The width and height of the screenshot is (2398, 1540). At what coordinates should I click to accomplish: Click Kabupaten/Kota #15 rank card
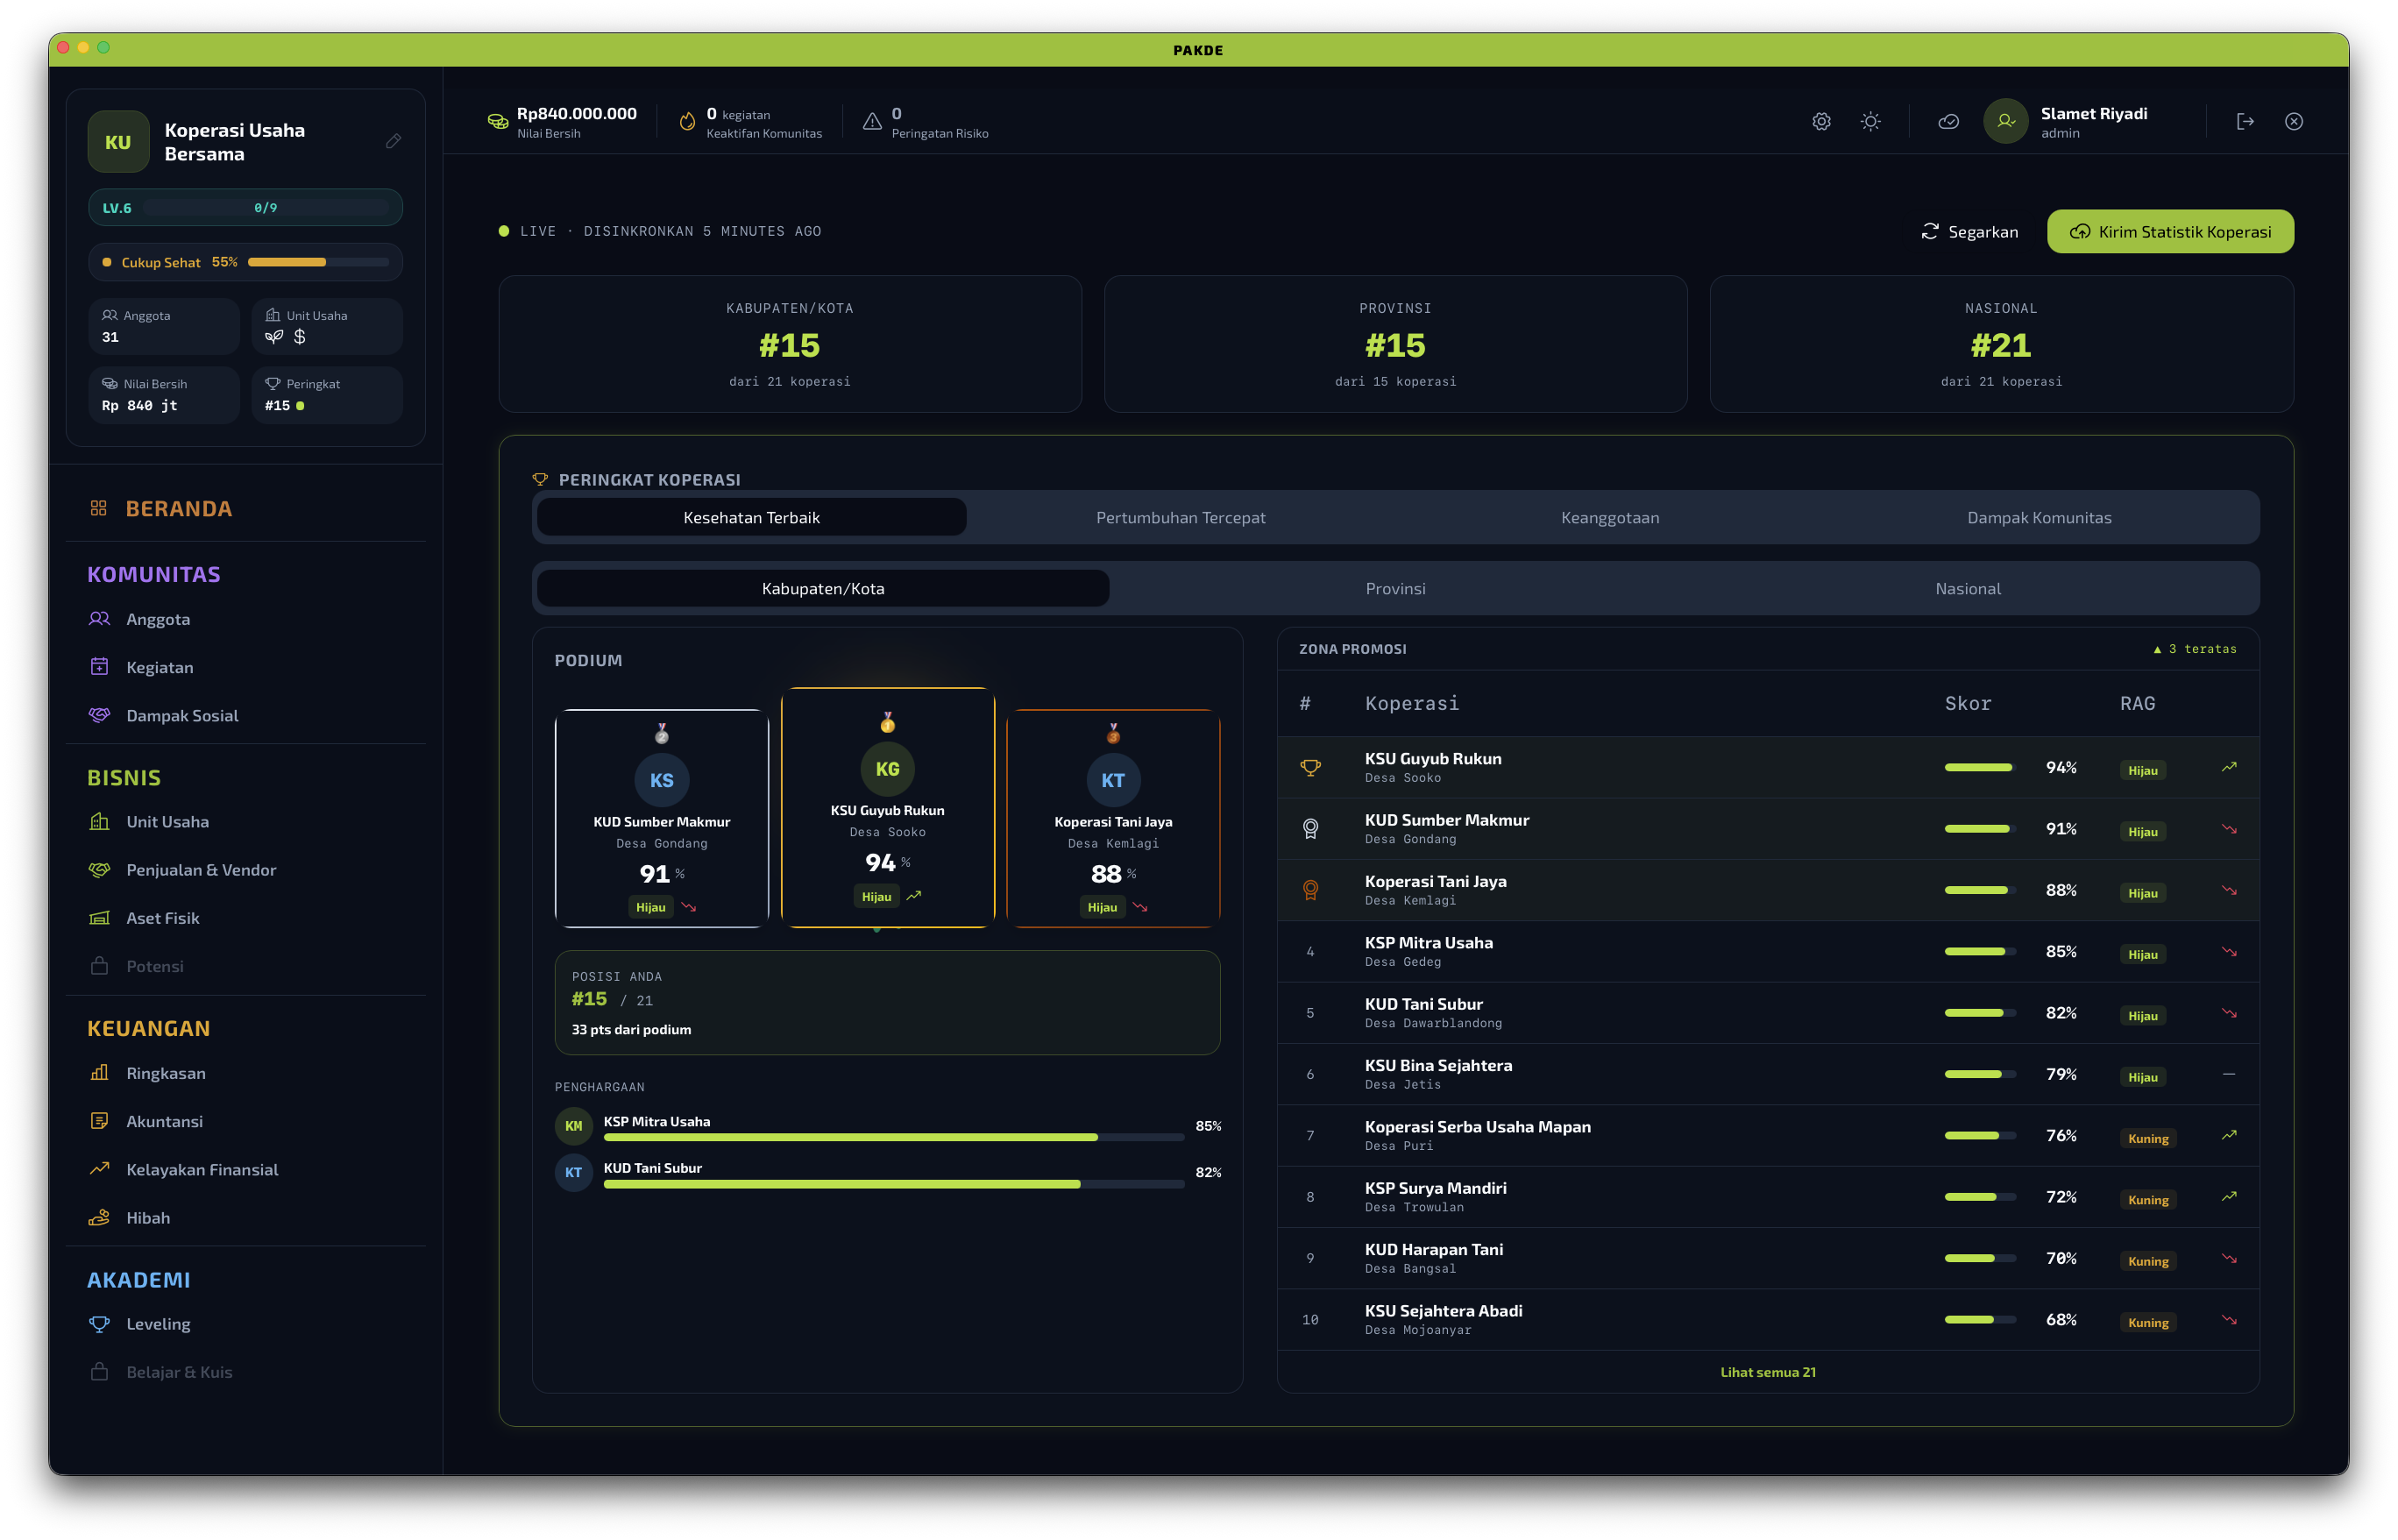[790, 344]
